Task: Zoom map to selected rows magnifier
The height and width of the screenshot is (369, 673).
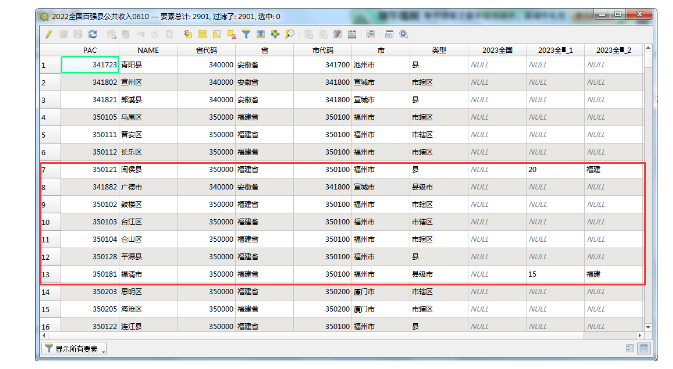Action: pyautogui.click(x=290, y=34)
